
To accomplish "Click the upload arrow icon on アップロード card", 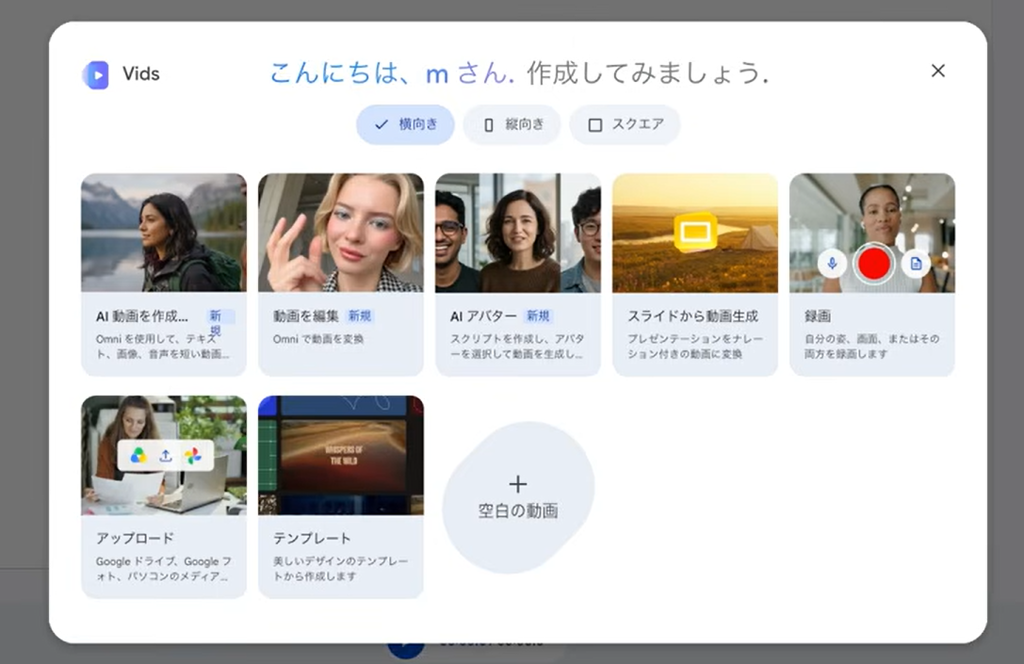I will pyautogui.click(x=166, y=456).
